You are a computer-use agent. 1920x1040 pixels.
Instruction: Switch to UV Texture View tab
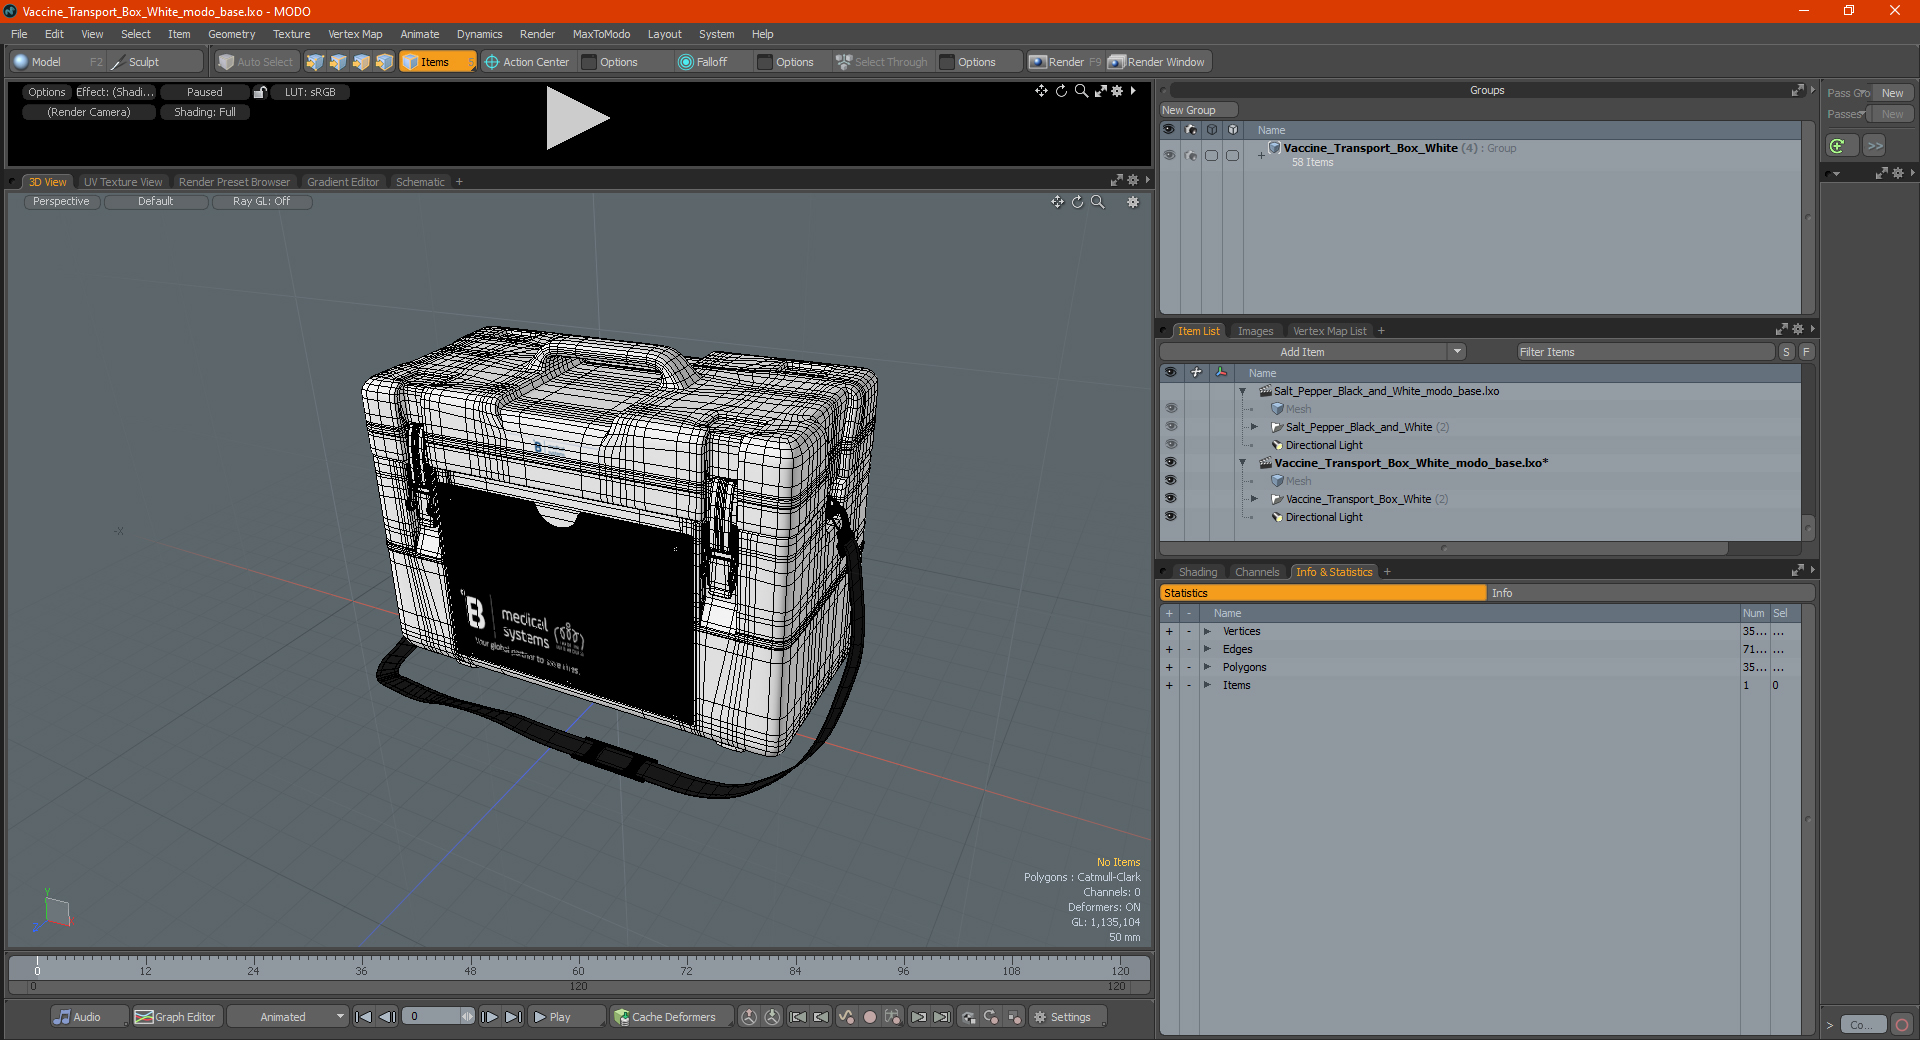coord(123,182)
